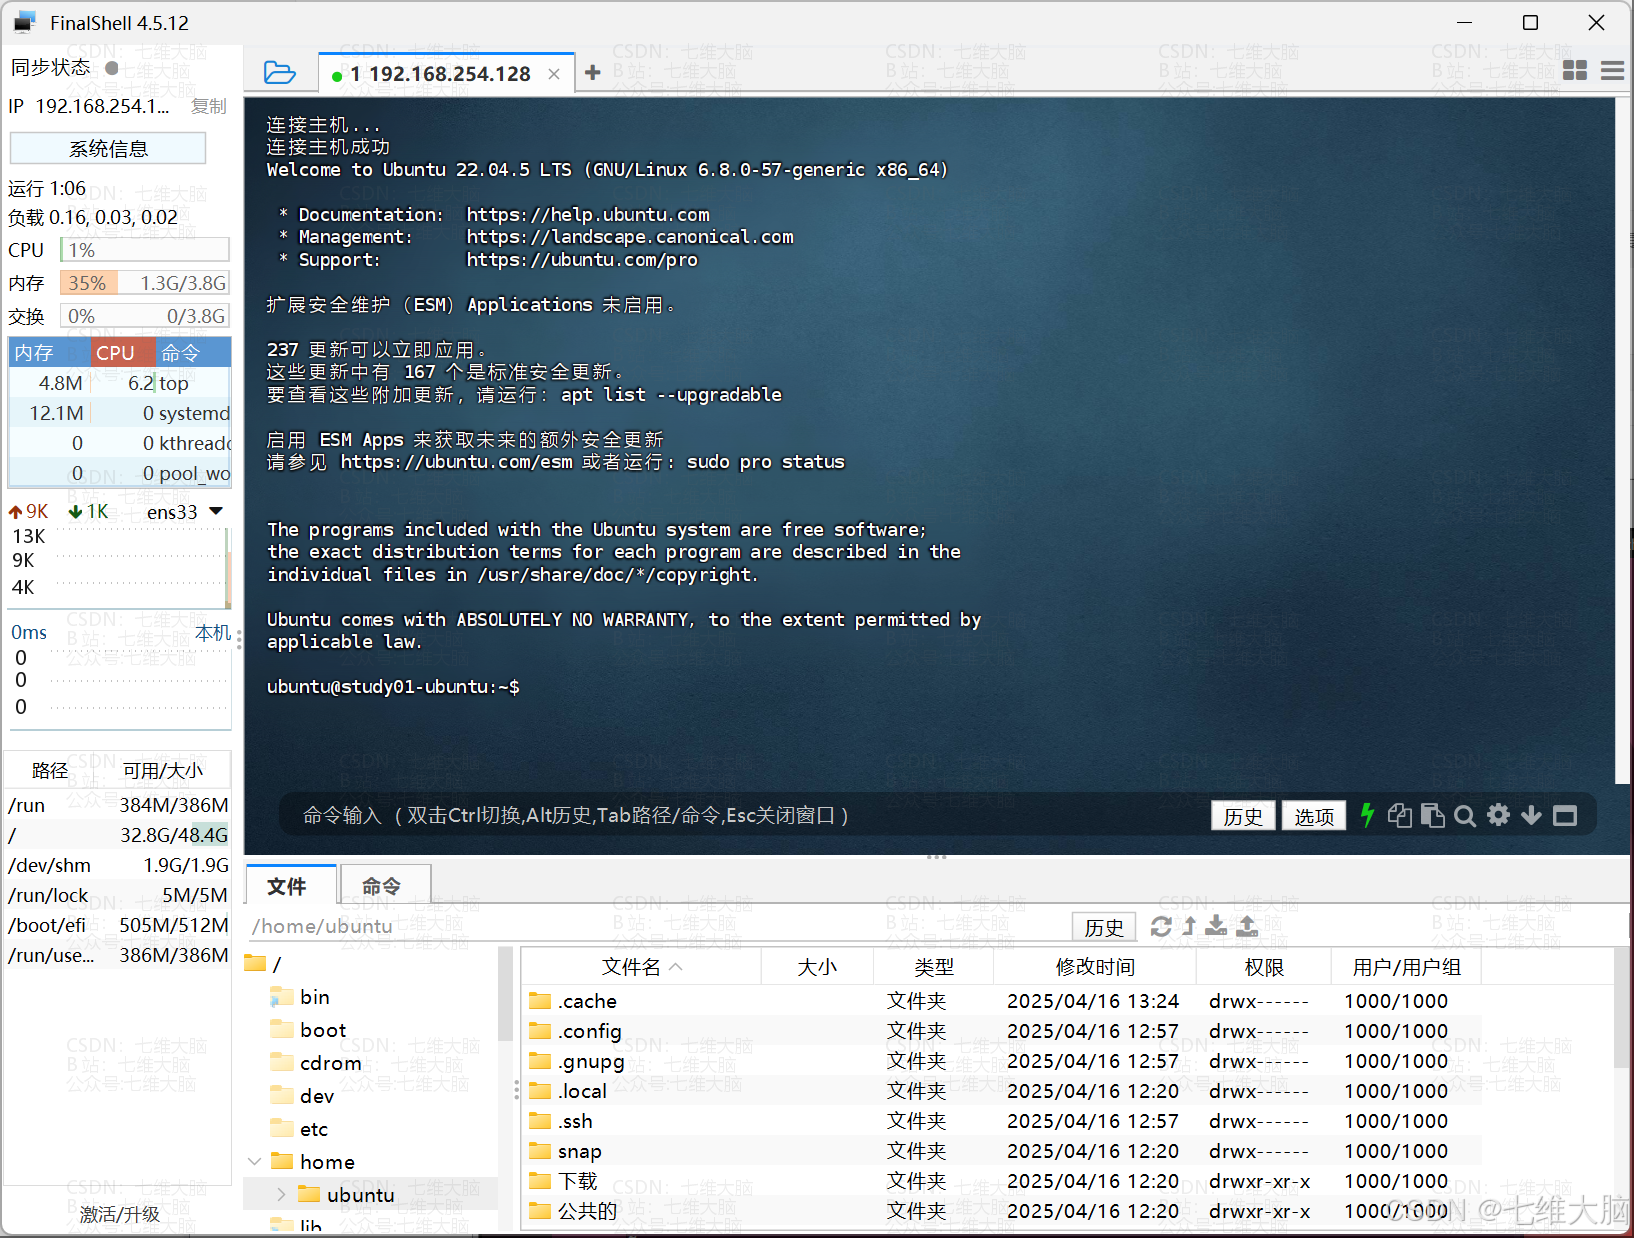The image size is (1634, 1238).
Task: Click the 系统信息 button
Action: (108, 149)
